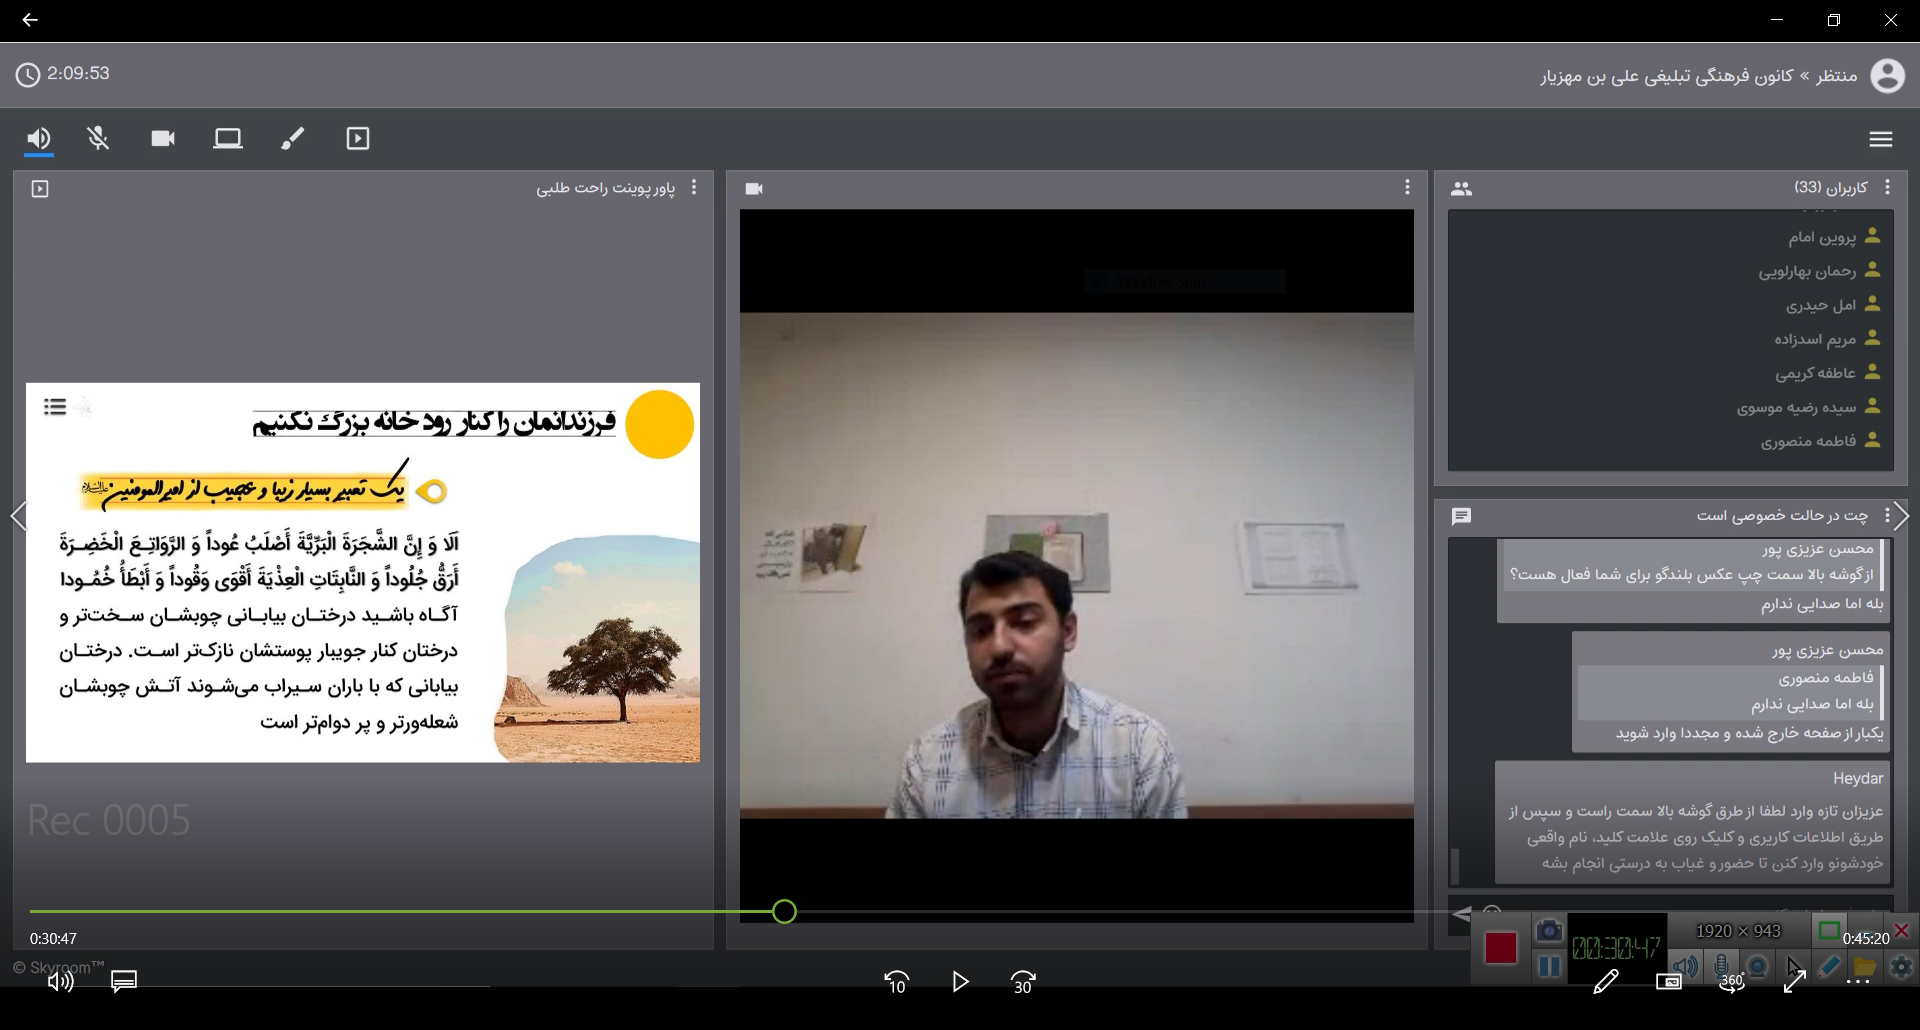Open the chat panel's three-dot menu

(1886, 516)
